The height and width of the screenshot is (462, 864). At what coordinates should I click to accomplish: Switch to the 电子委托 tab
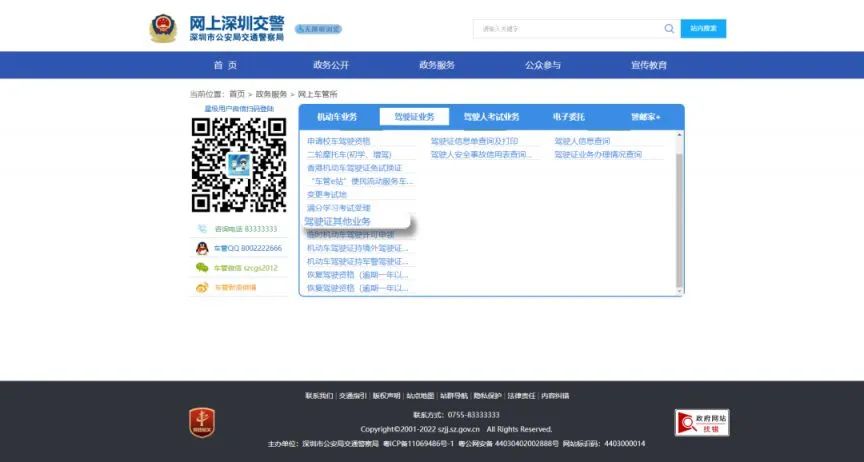[569, 117]
